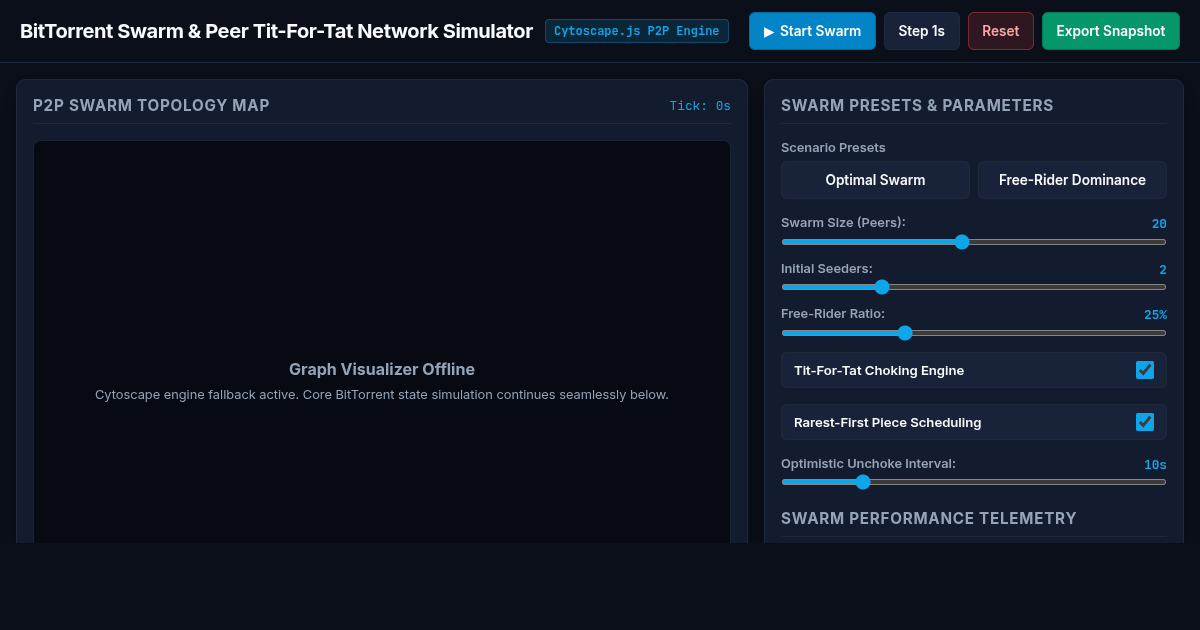Click the Cytoscape.js P2P Engine badge
Screen dimensions: 1200x630
coord(637,31)
